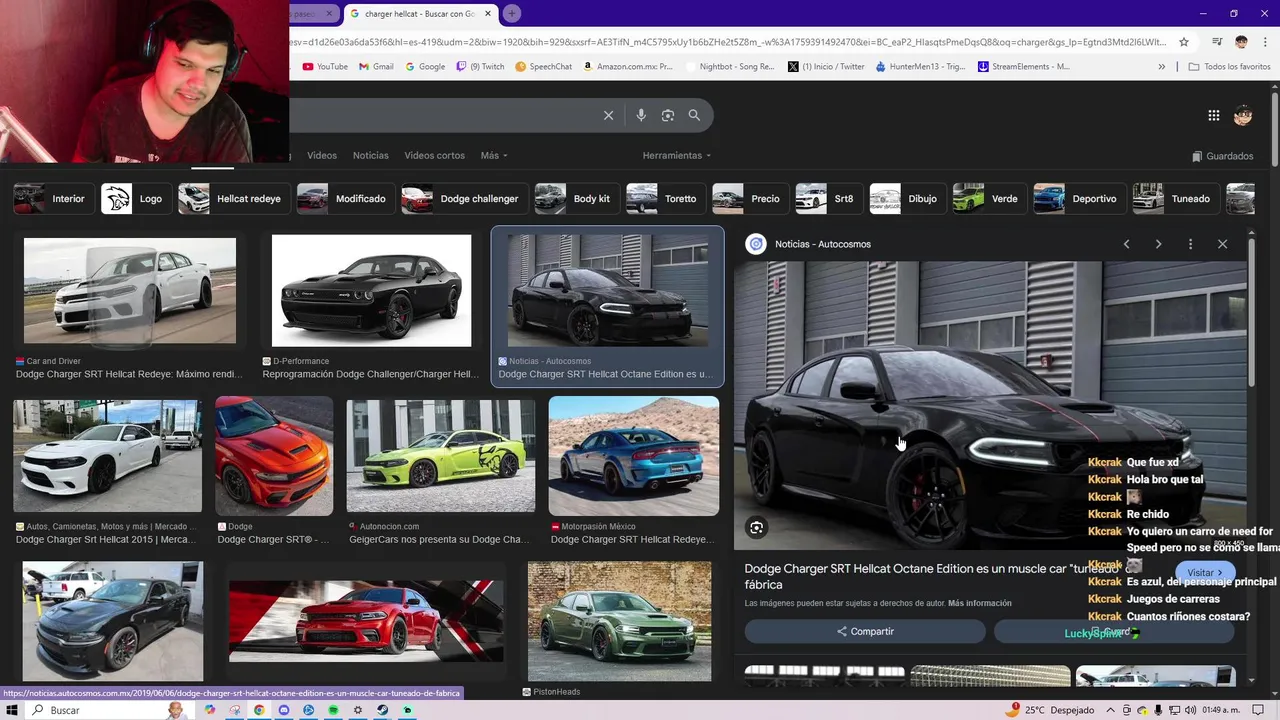
Task: Open the Windows Start menu
Action: click(13, 710)
